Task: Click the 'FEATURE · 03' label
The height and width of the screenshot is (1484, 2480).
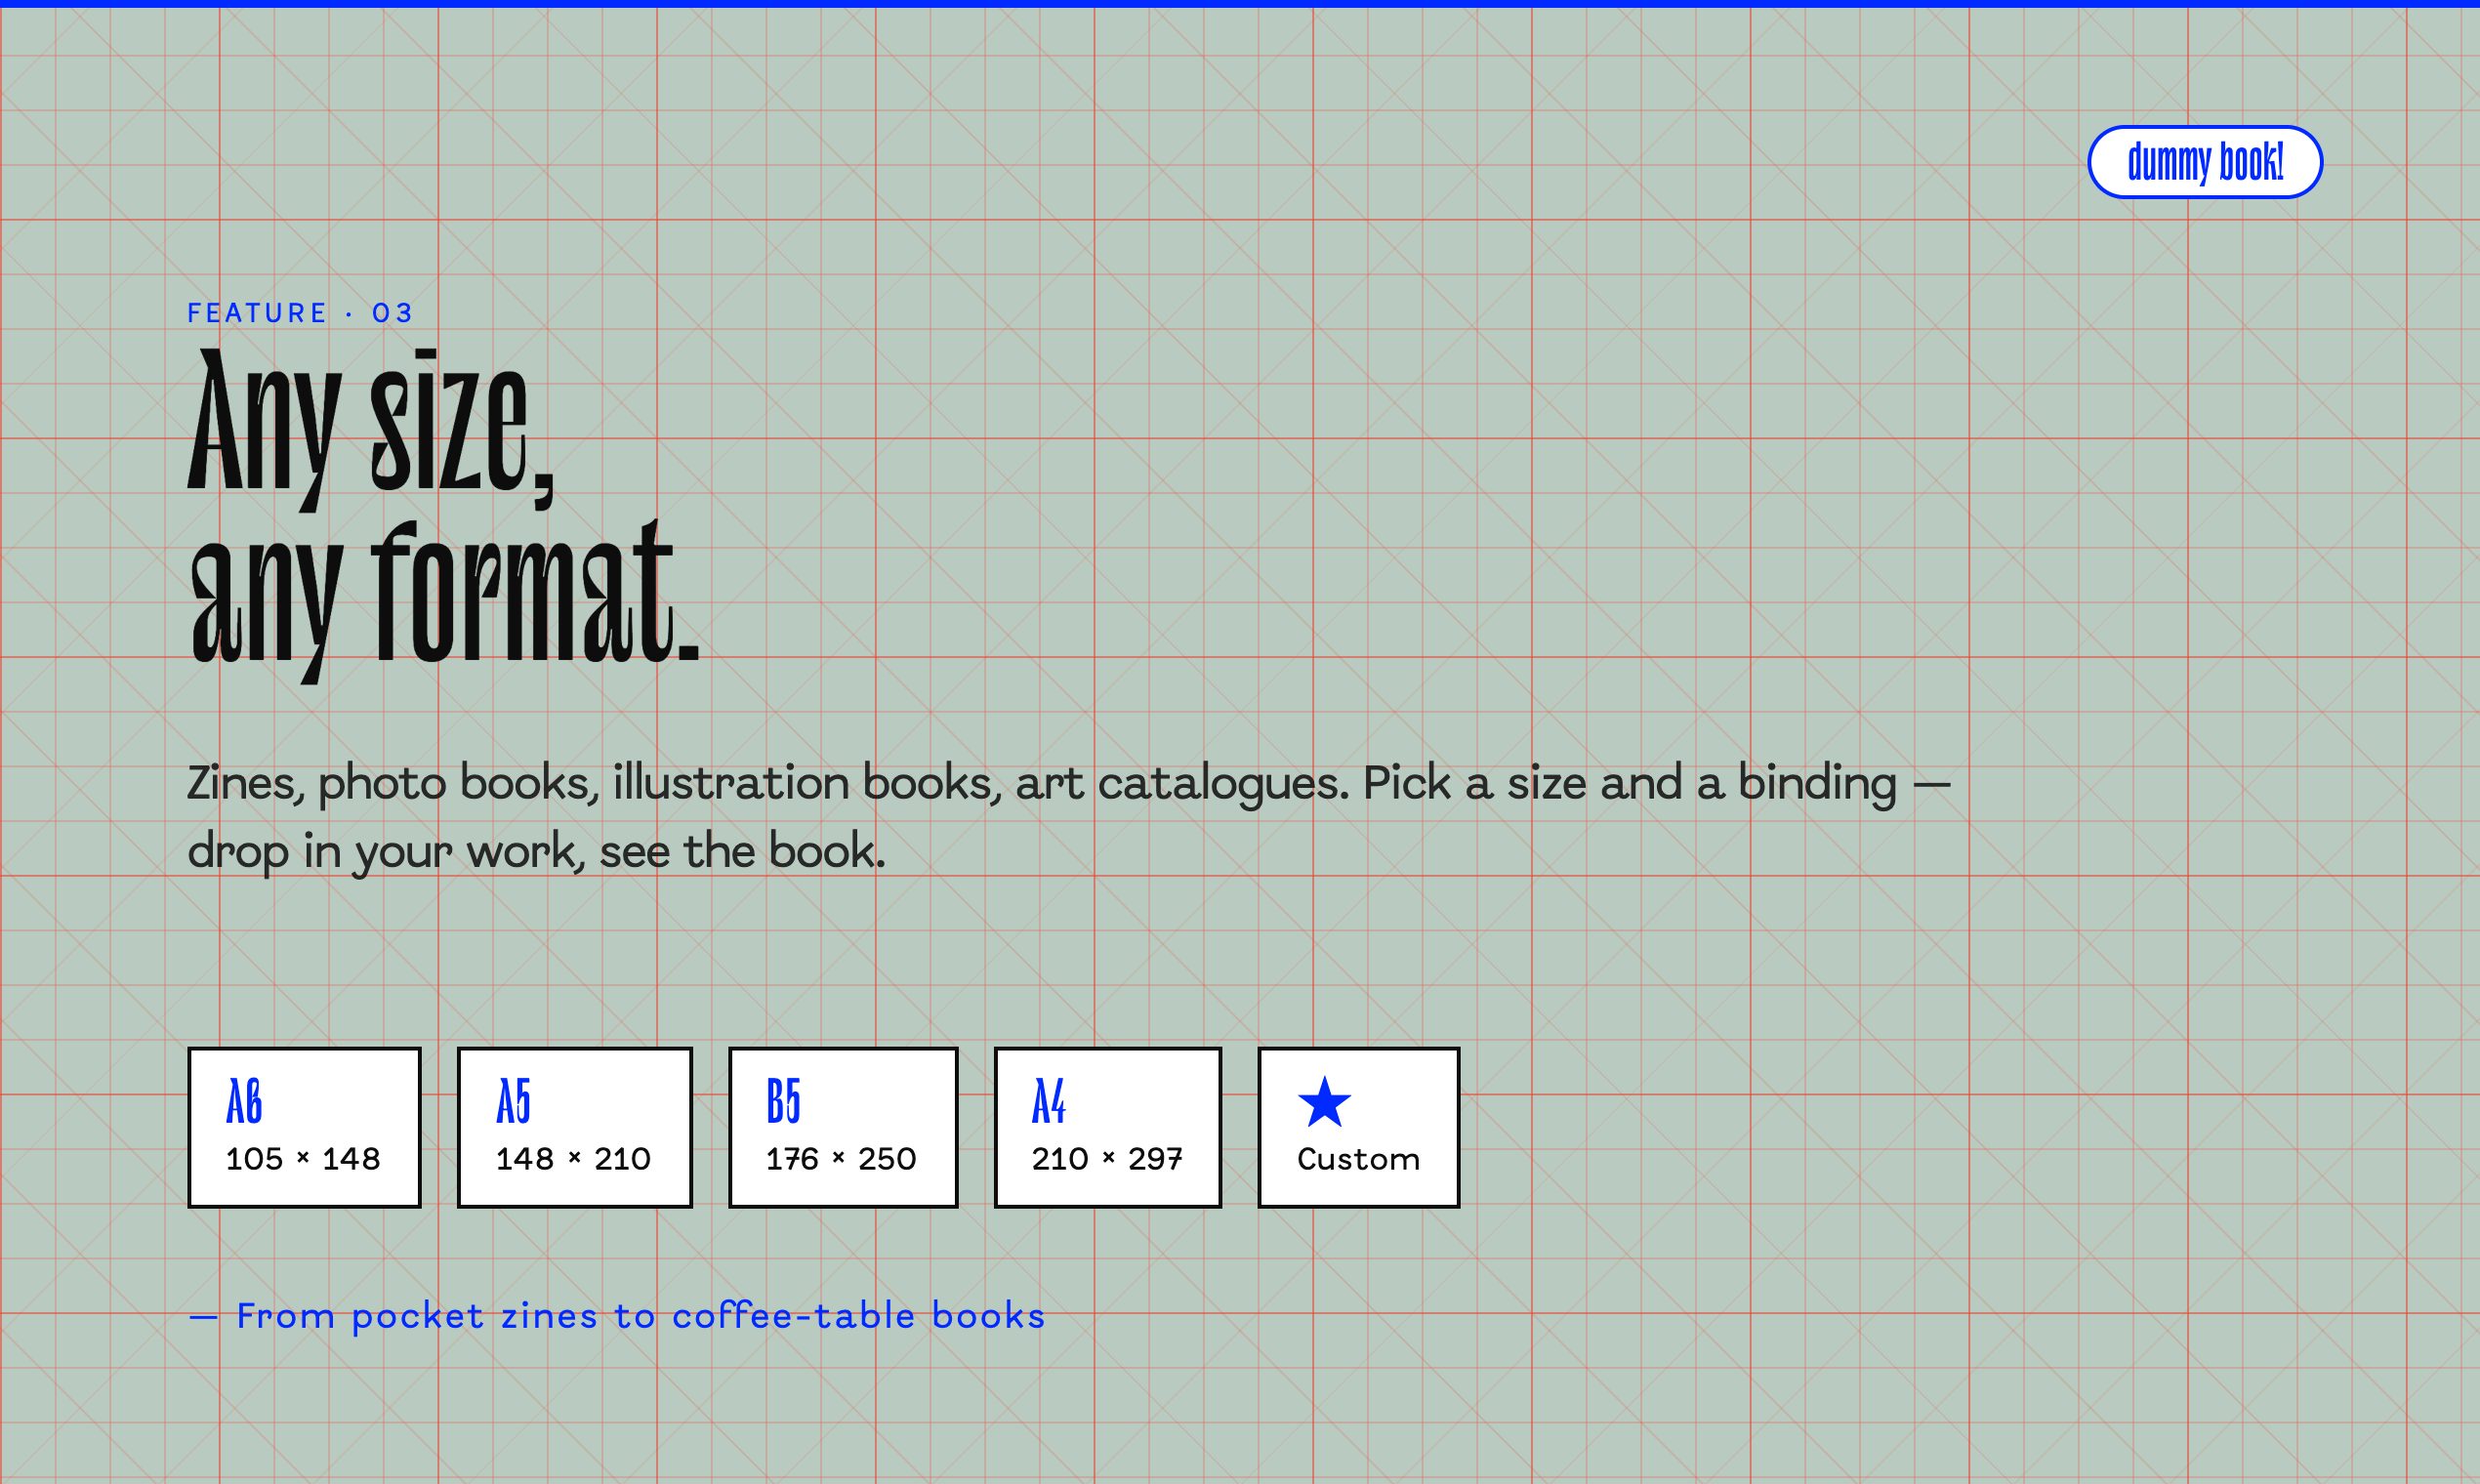Action: 300,313
